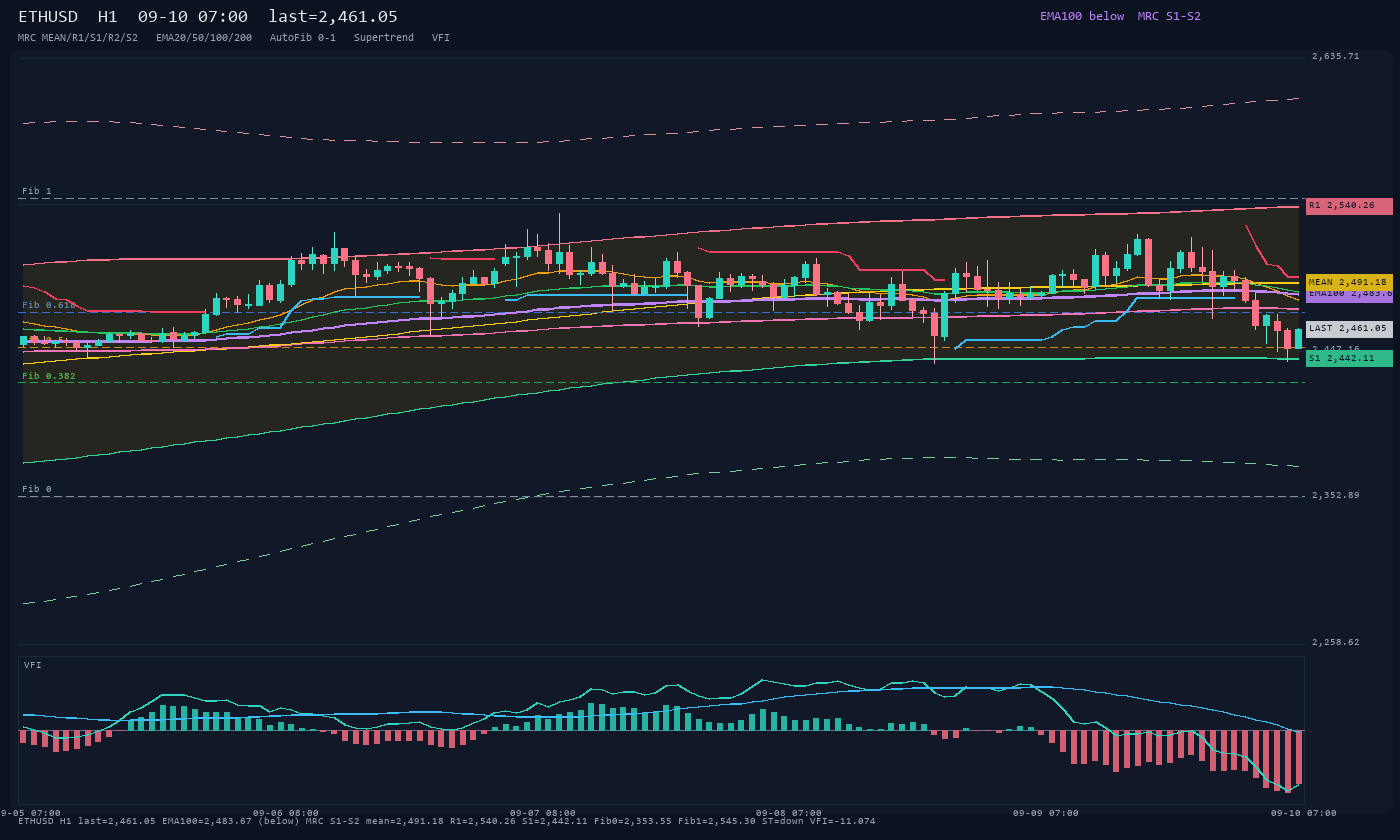
Task: Click the 2,635.71 price axis value
Action: (1336, 57)
